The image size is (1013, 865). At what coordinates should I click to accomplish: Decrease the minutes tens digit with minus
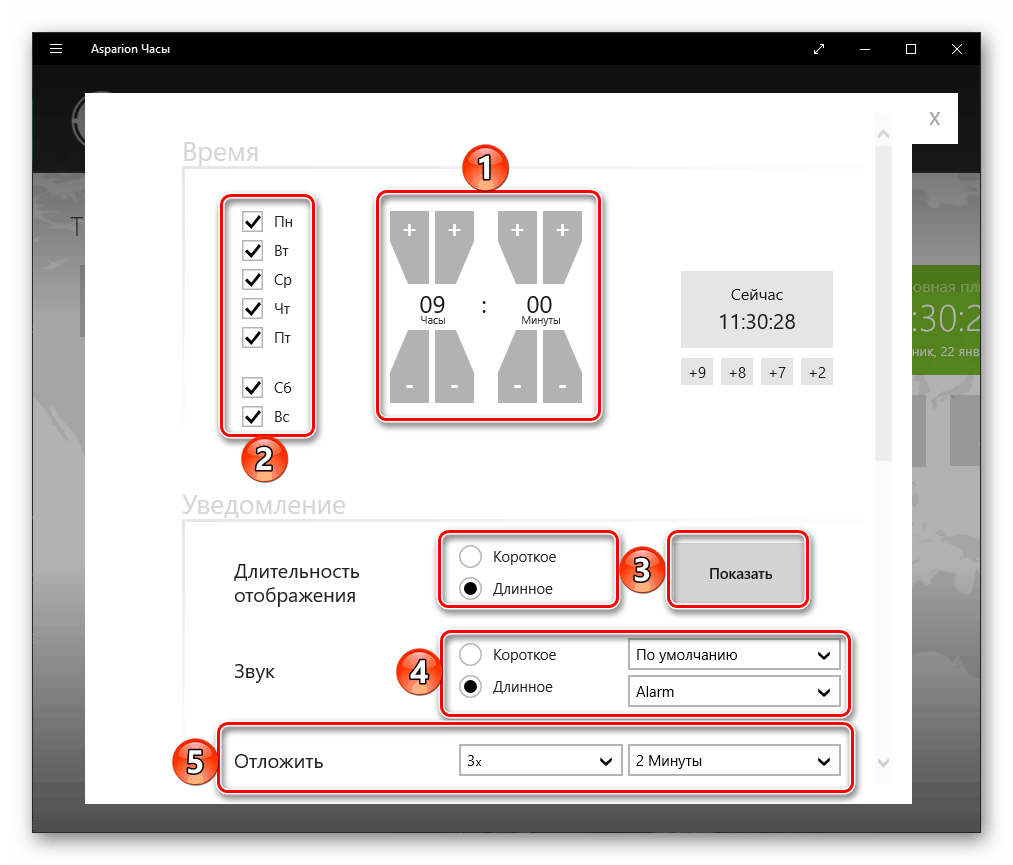(517, 367)
